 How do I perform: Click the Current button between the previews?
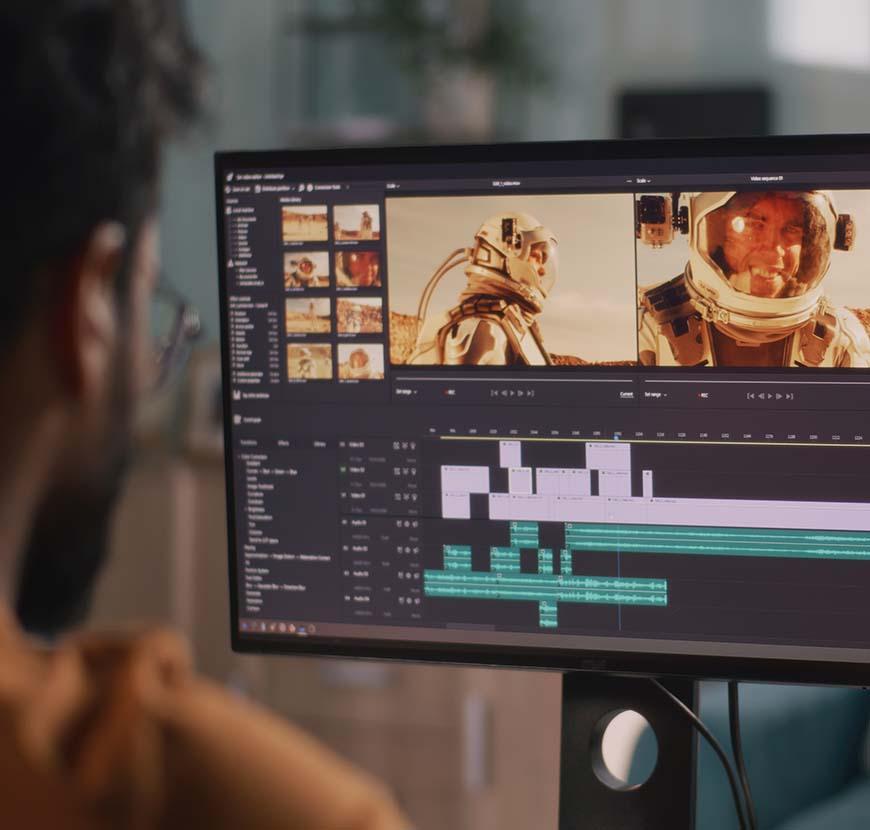[626, 394]
